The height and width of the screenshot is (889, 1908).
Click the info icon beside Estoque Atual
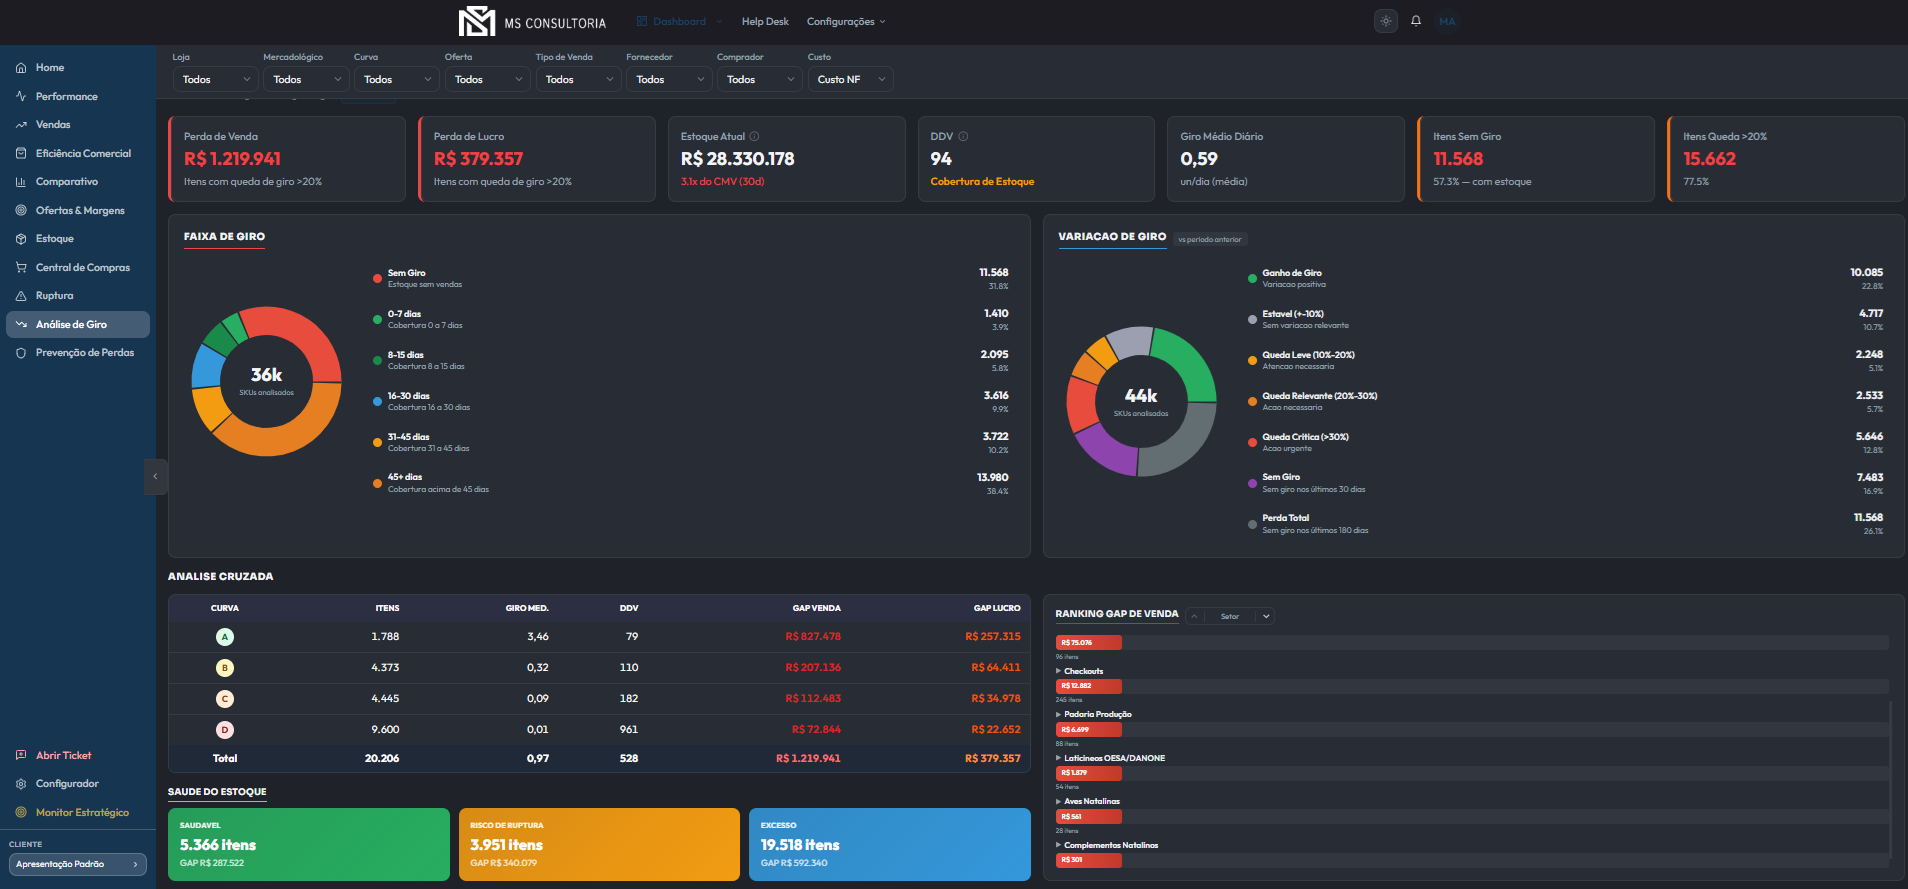coord(755,137)
